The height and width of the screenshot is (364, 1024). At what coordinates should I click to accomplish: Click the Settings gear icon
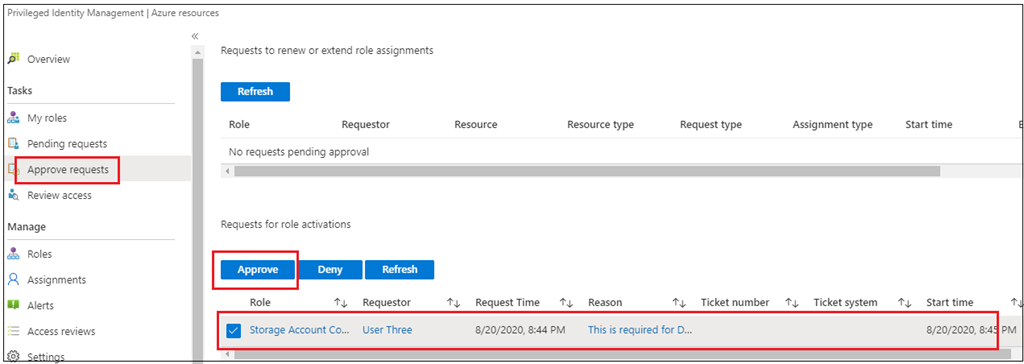13,357
